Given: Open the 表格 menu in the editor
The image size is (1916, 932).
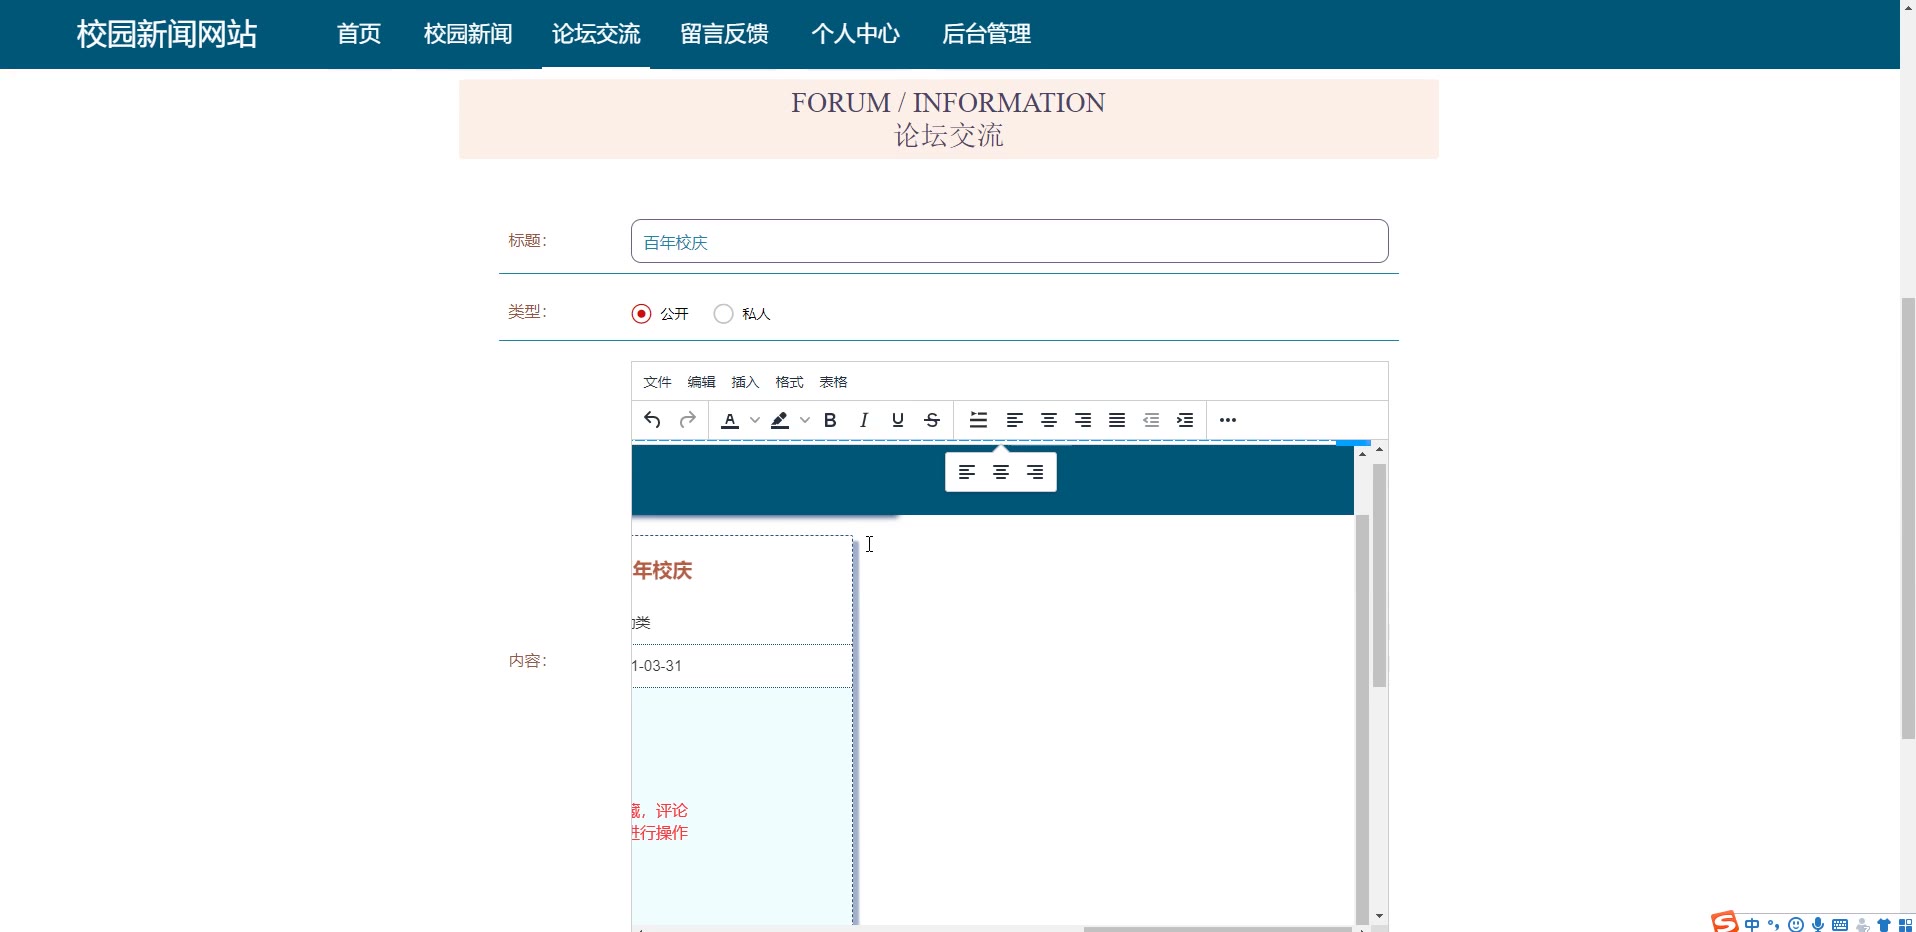Looking at the screenshot, I should [x=833, y=382].
